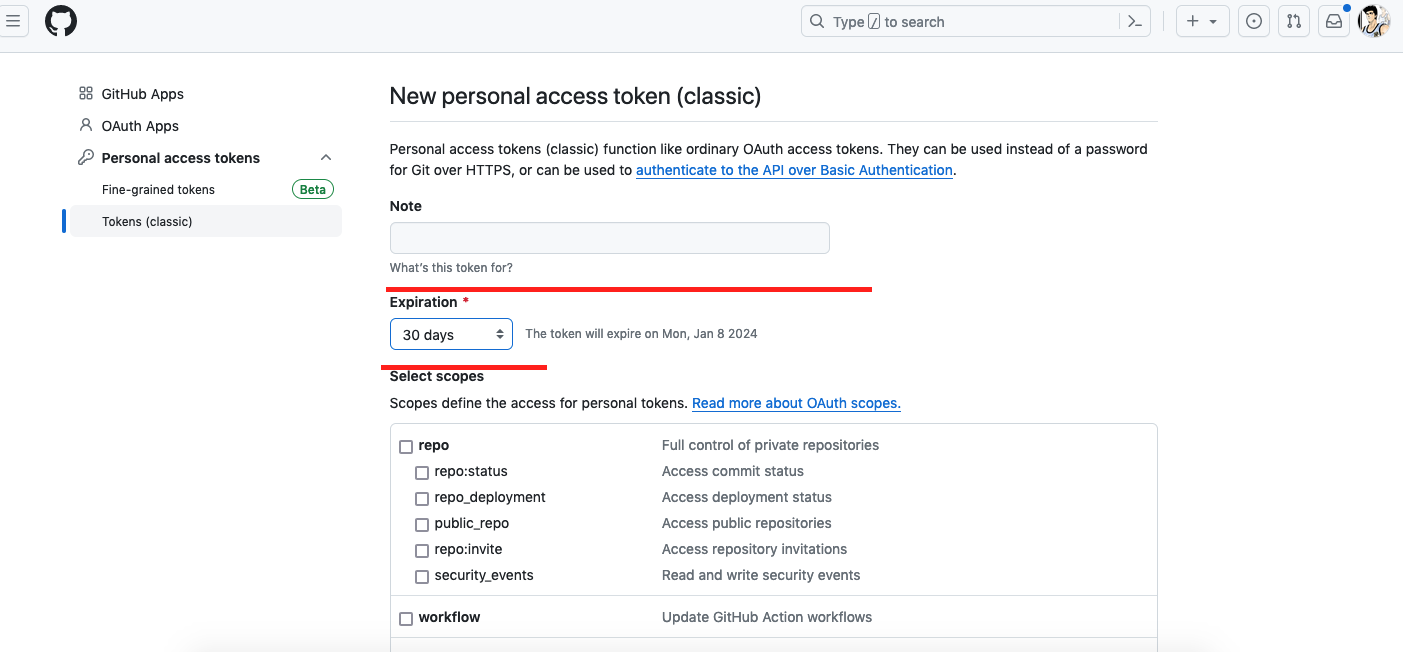The width and height of the screenshot is (1403, 652).
Task: Select Fine-grained tokens in the sidebar
Action: tap(158, 190)
